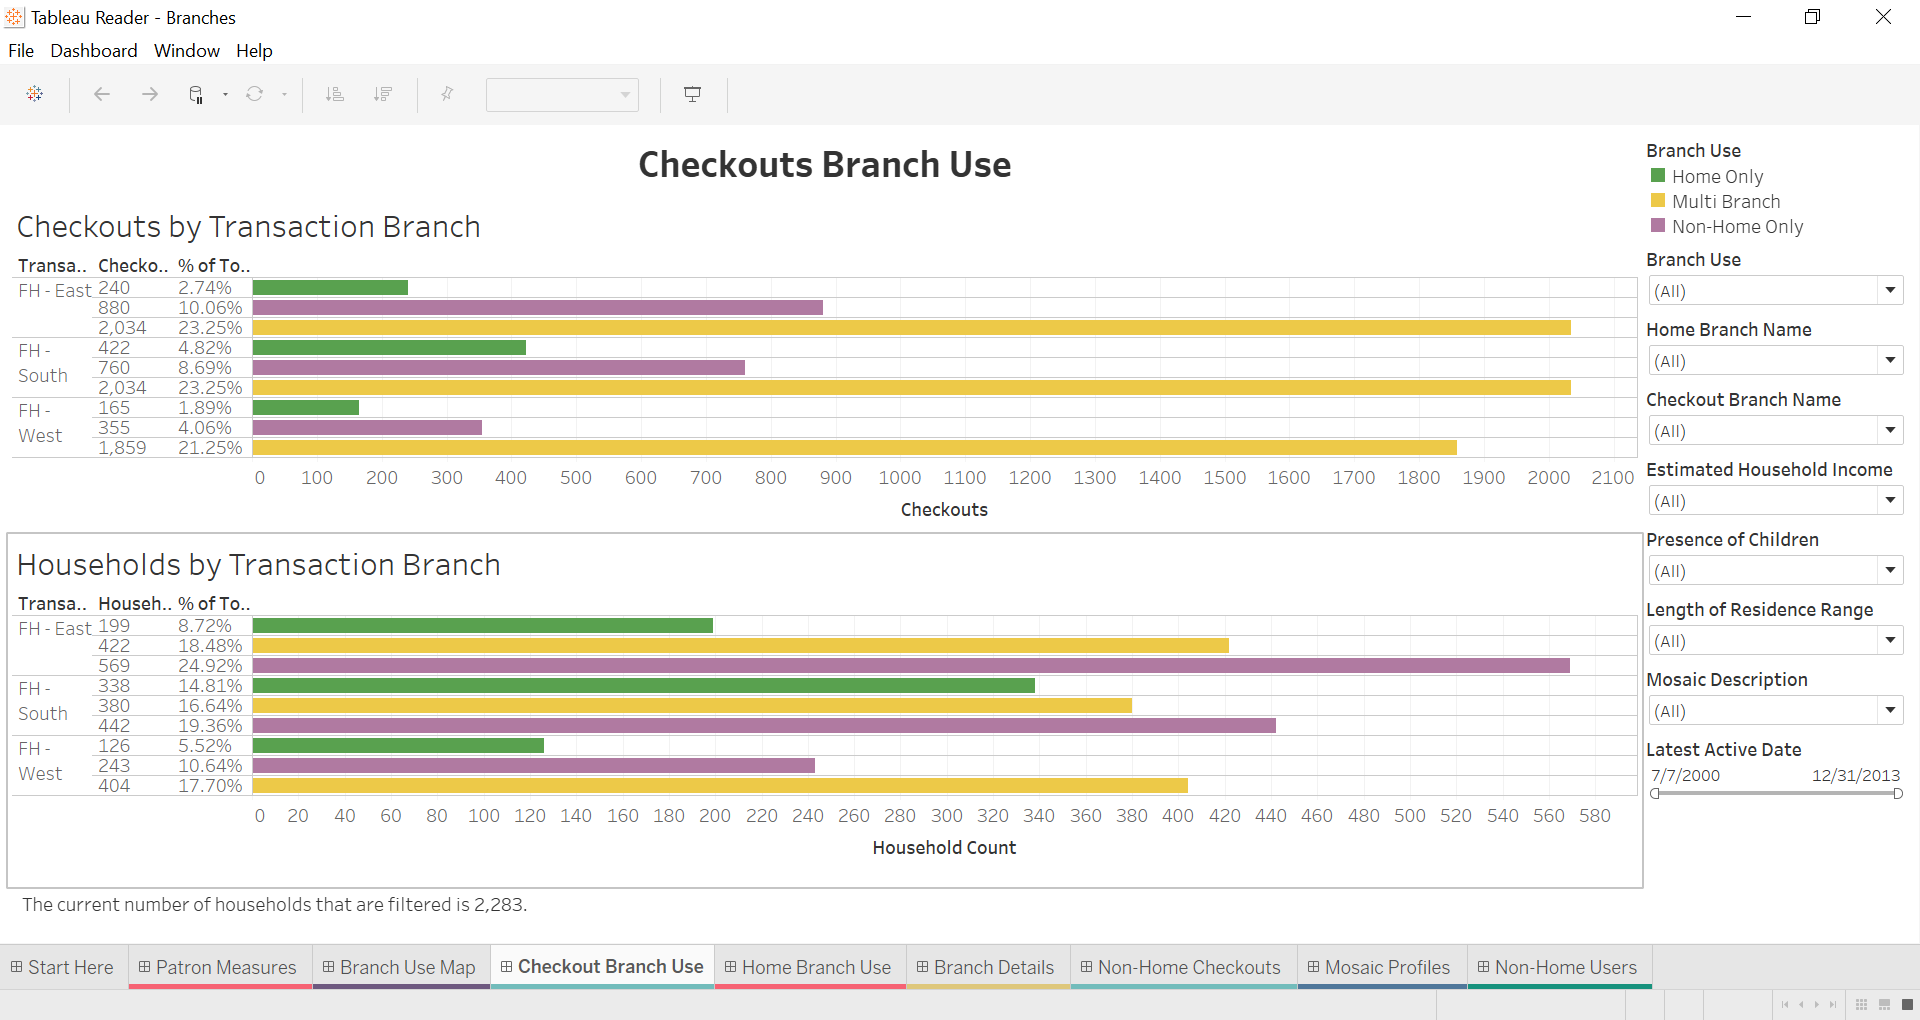The width and height of the screenshot is (1920, 1020).
Task: Click the FH - East 2,034 checkouts yellow bar
Action: point(912,328)
